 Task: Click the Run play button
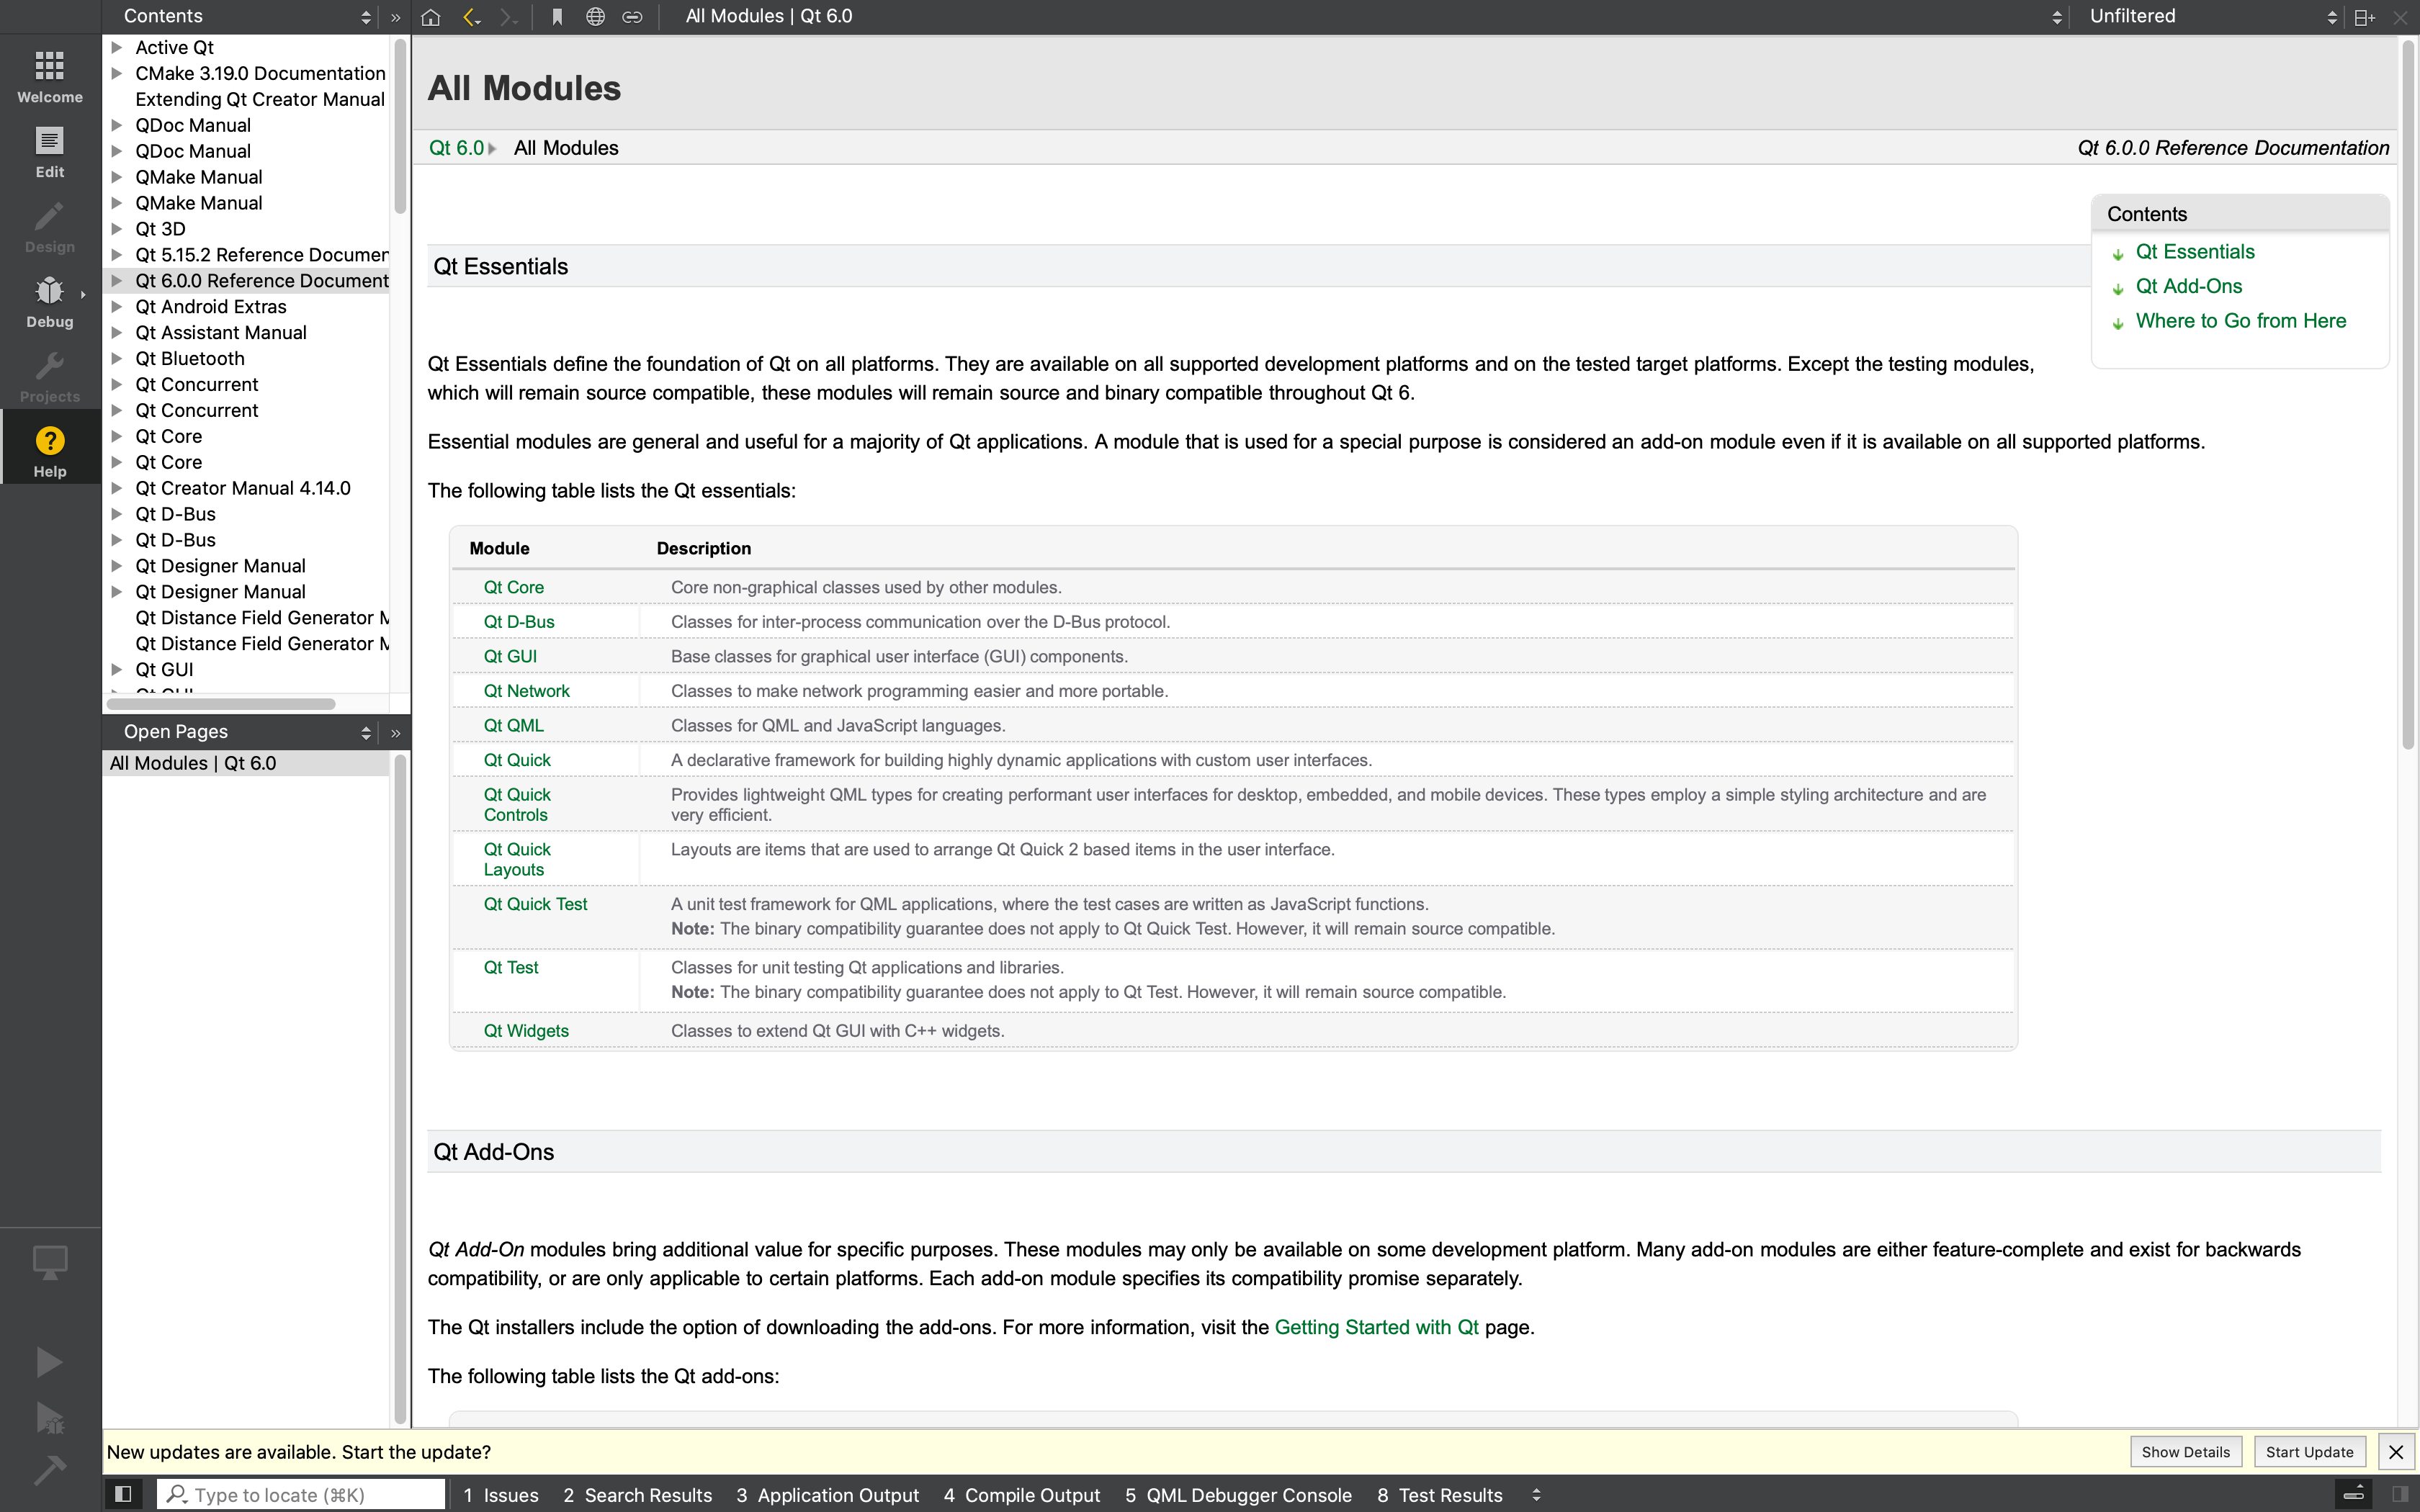point(49,1362)
